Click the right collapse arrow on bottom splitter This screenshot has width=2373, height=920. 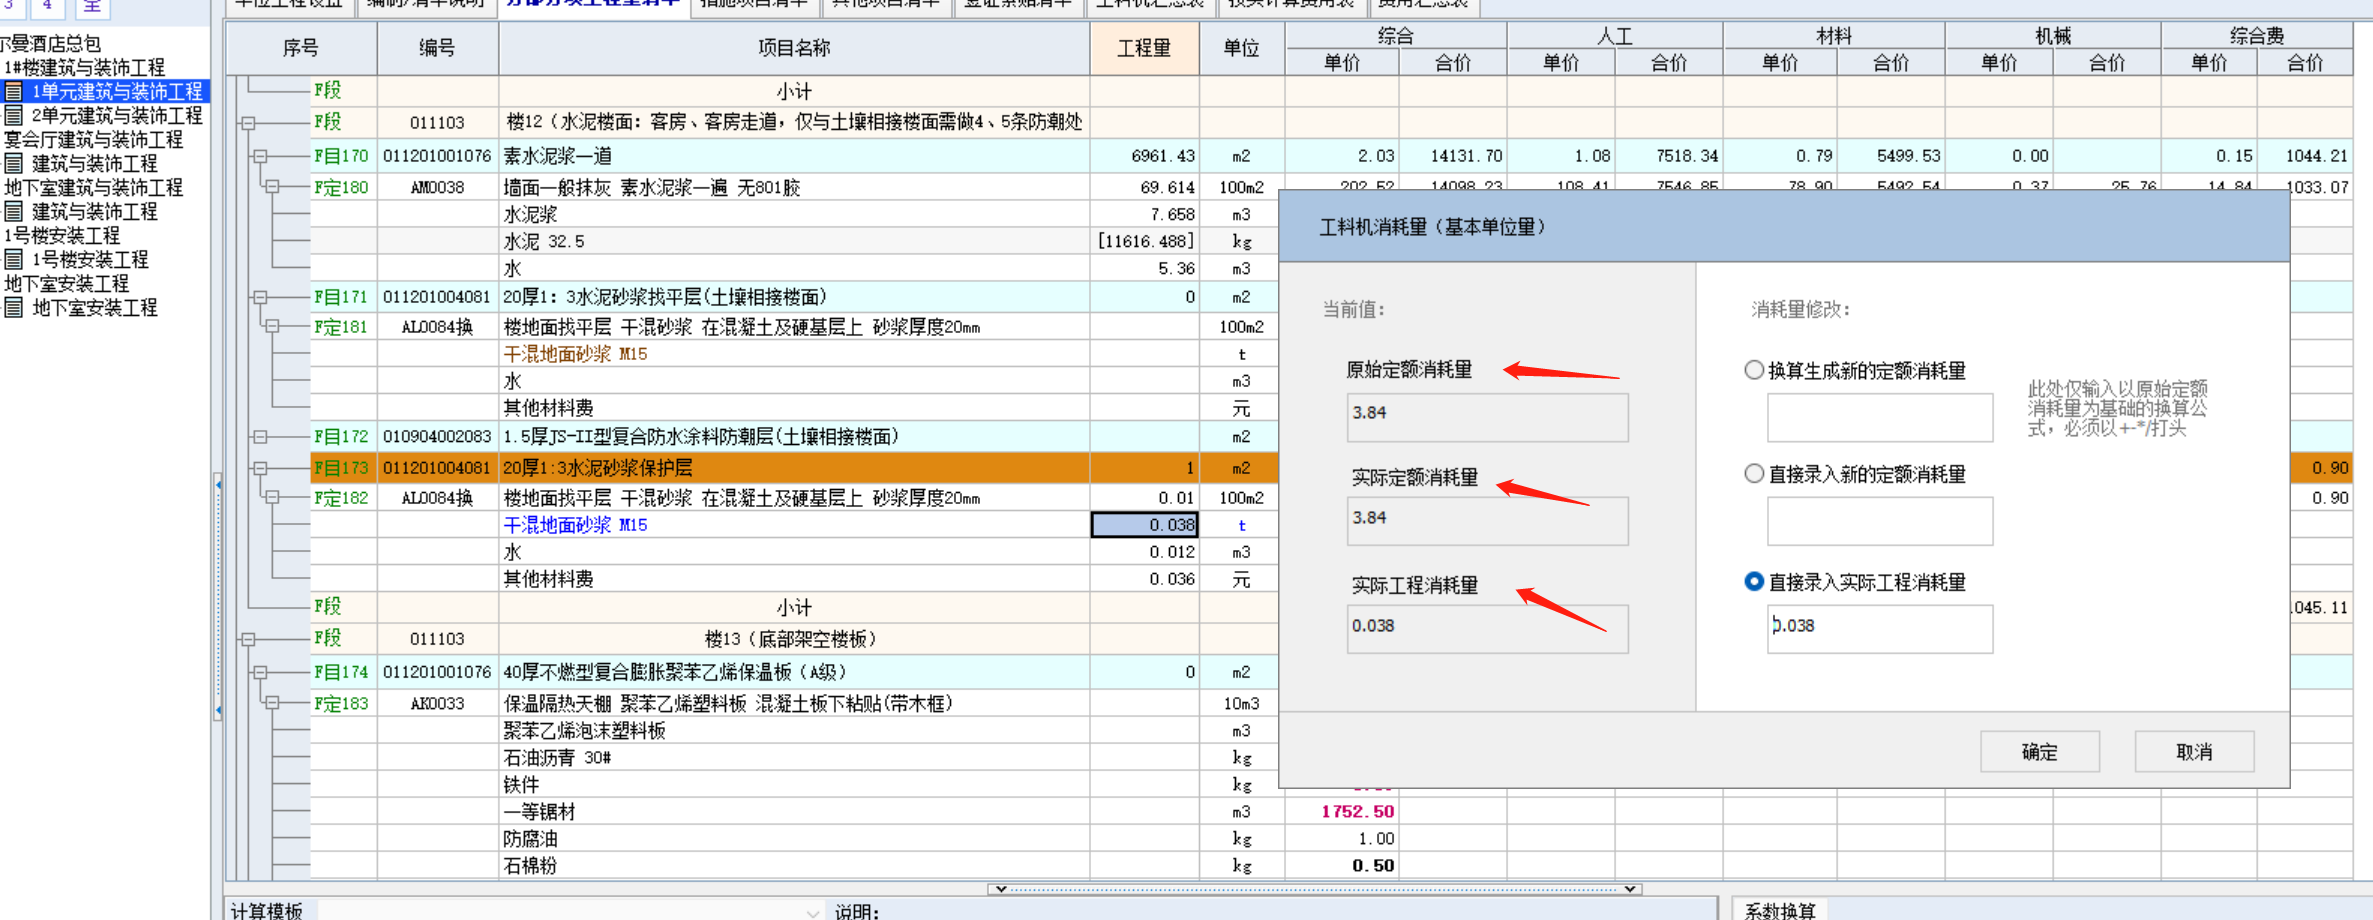(1630, 888)
